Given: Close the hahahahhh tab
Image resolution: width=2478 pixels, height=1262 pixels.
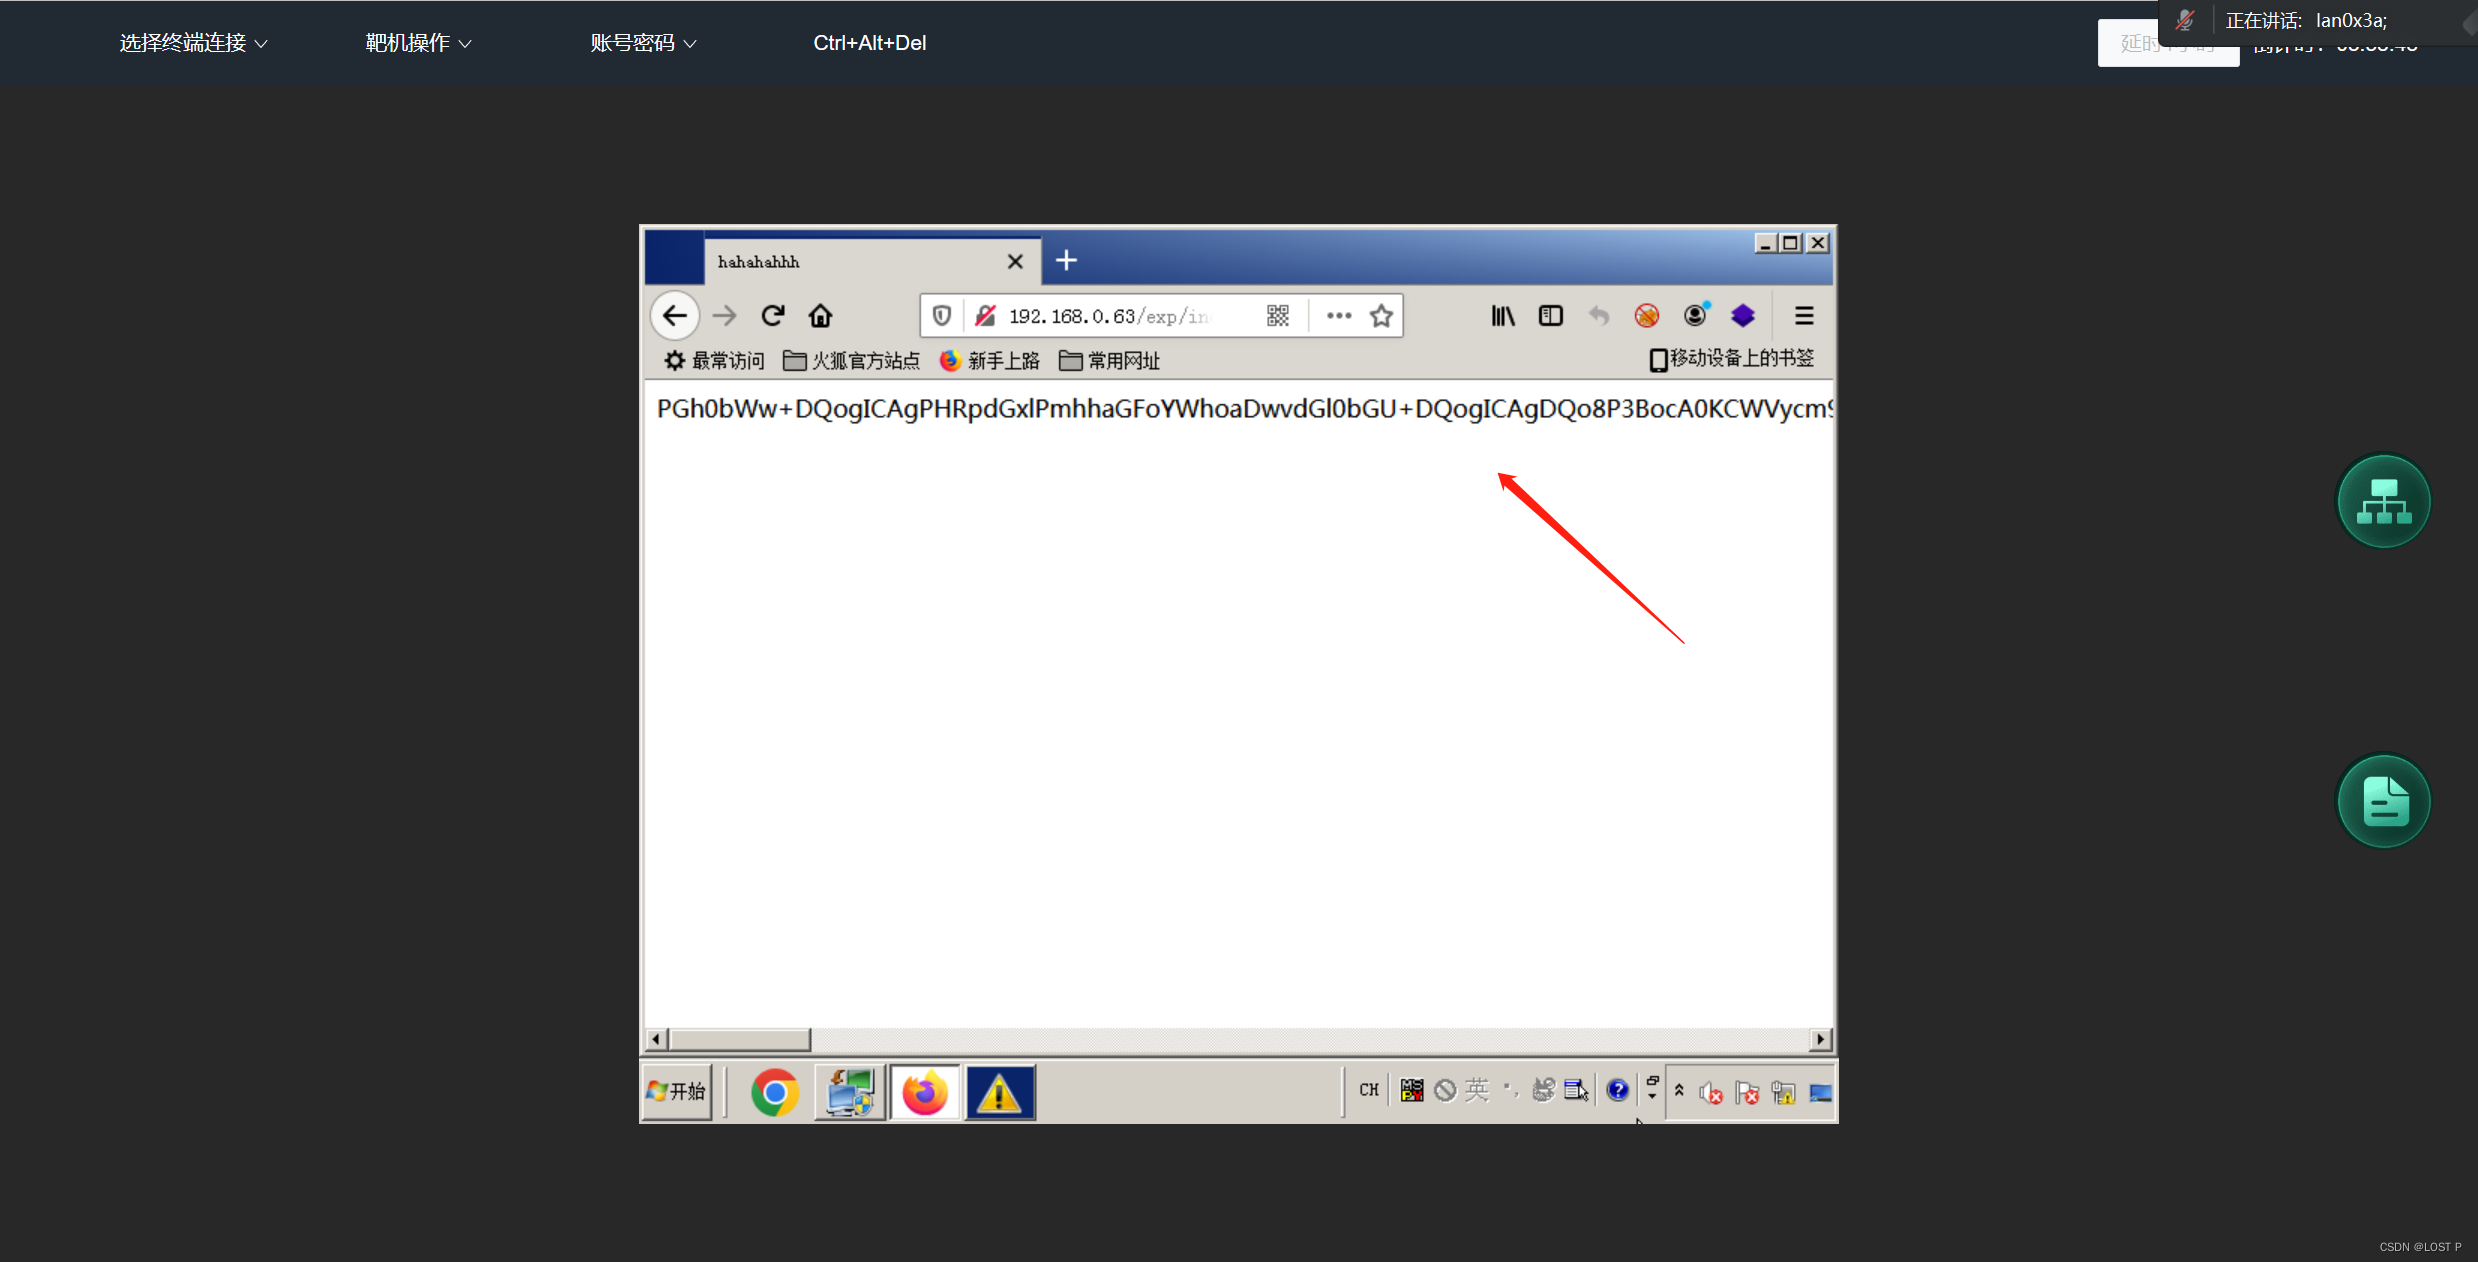Looking at the screenshot, I should click(1015, 261).
